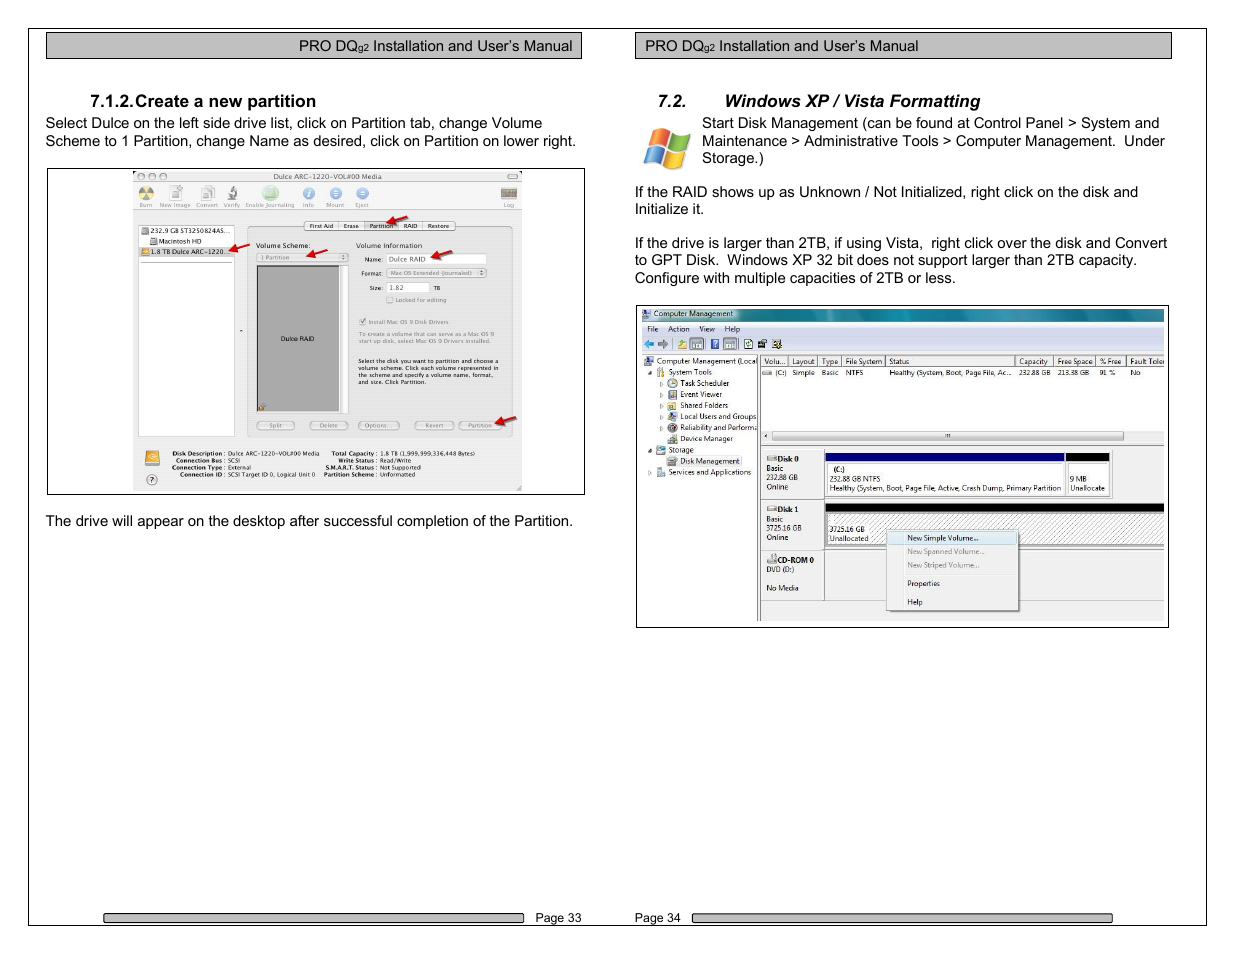
Task: Click the blue Help icon in Computer Management toolbar
Action: (715, 344)
